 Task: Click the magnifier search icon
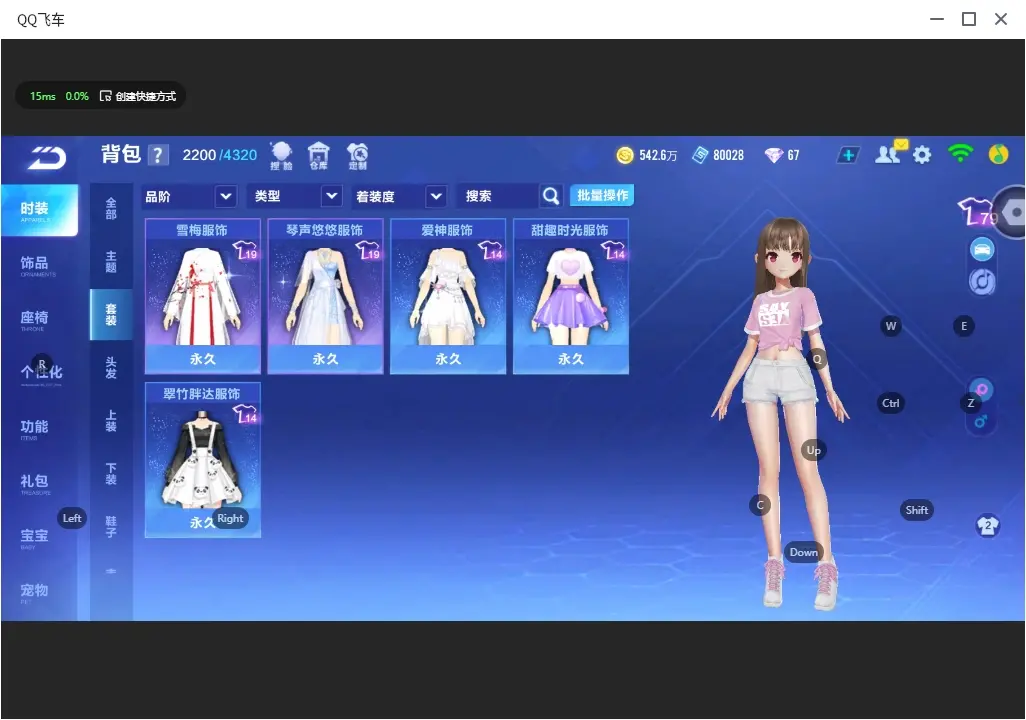(x=551, y=196)
